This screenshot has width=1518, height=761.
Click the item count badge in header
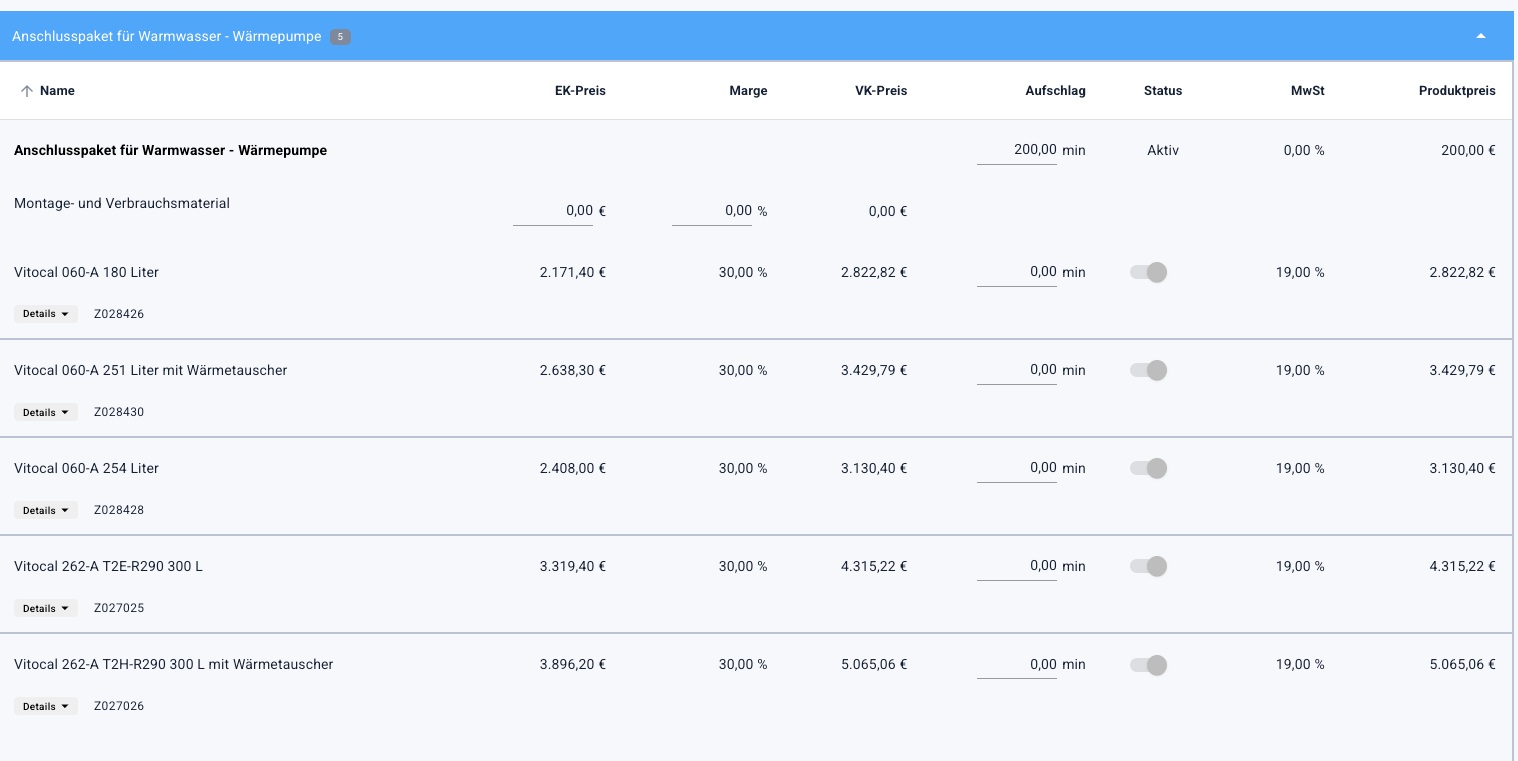340,37
